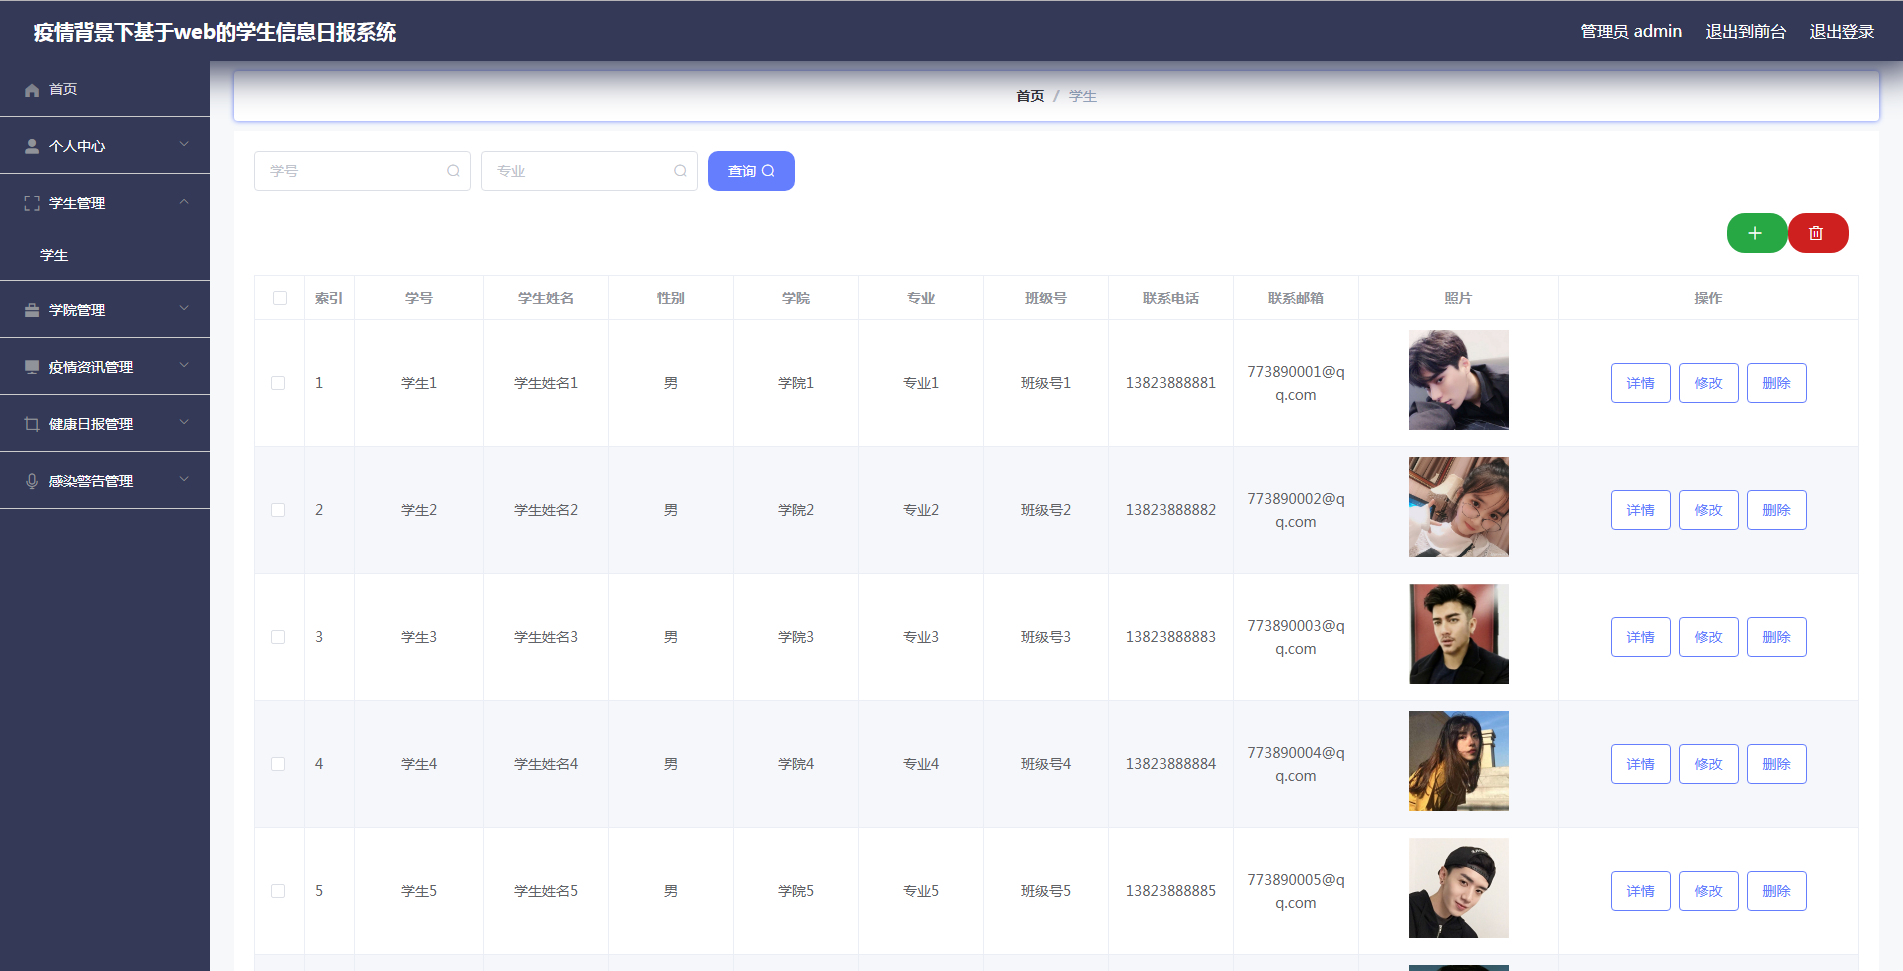1903x971 pixels.
Task: Check the checkbox for row 学生5
Action: click(278, 891)
